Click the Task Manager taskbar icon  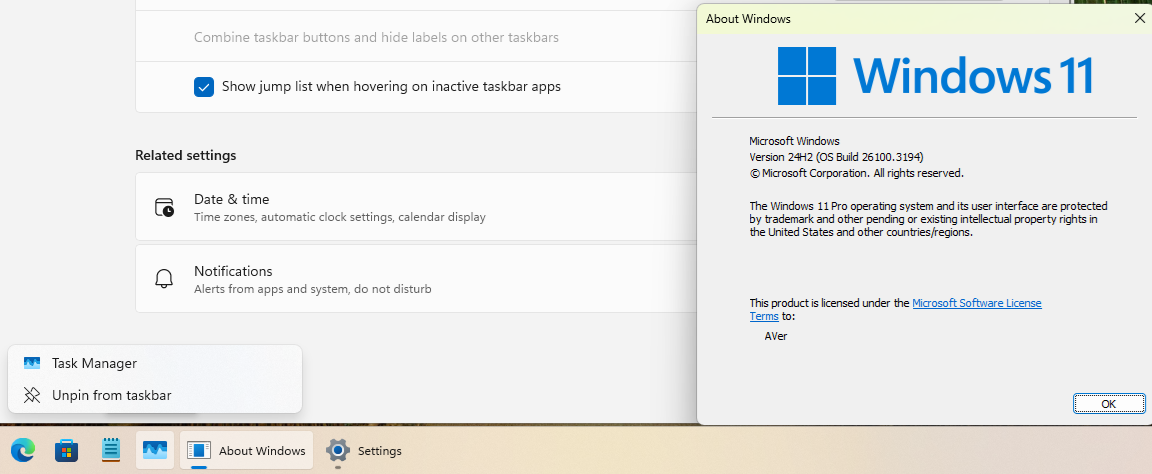155,450
